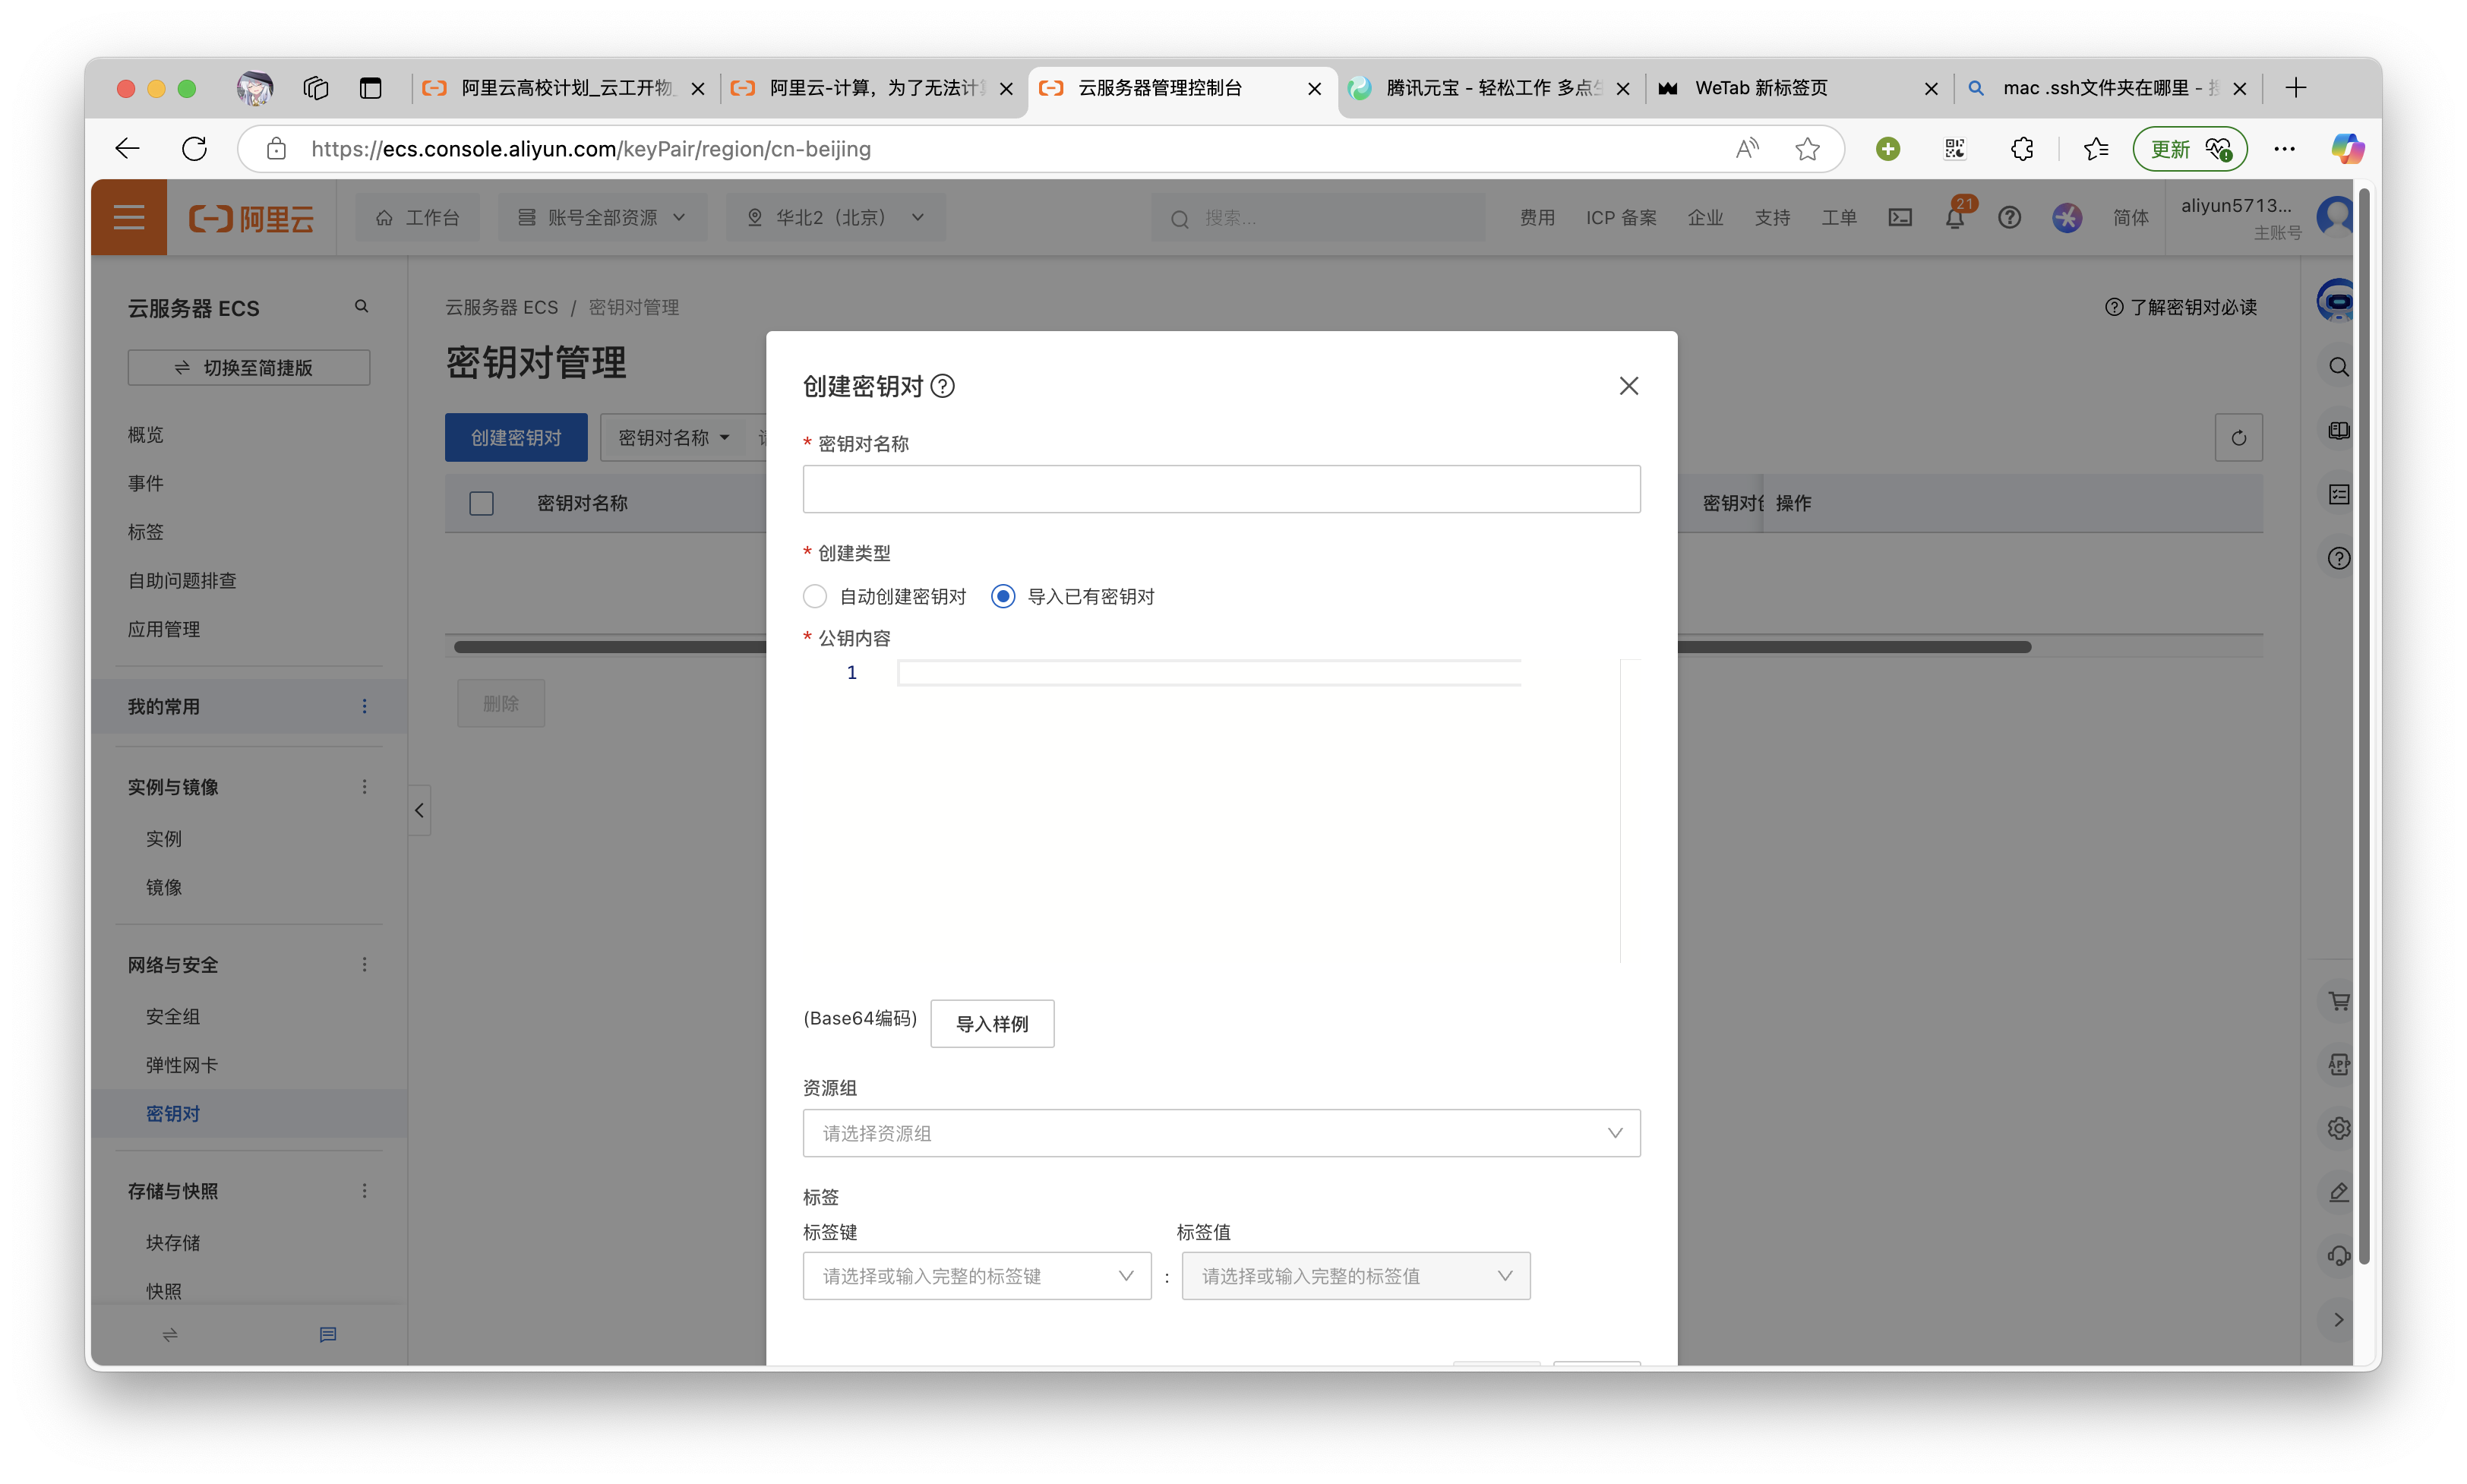Select the 自动创建密钥对 radio option
This screenshot has width=2467, height=1484.
[815, 597]
